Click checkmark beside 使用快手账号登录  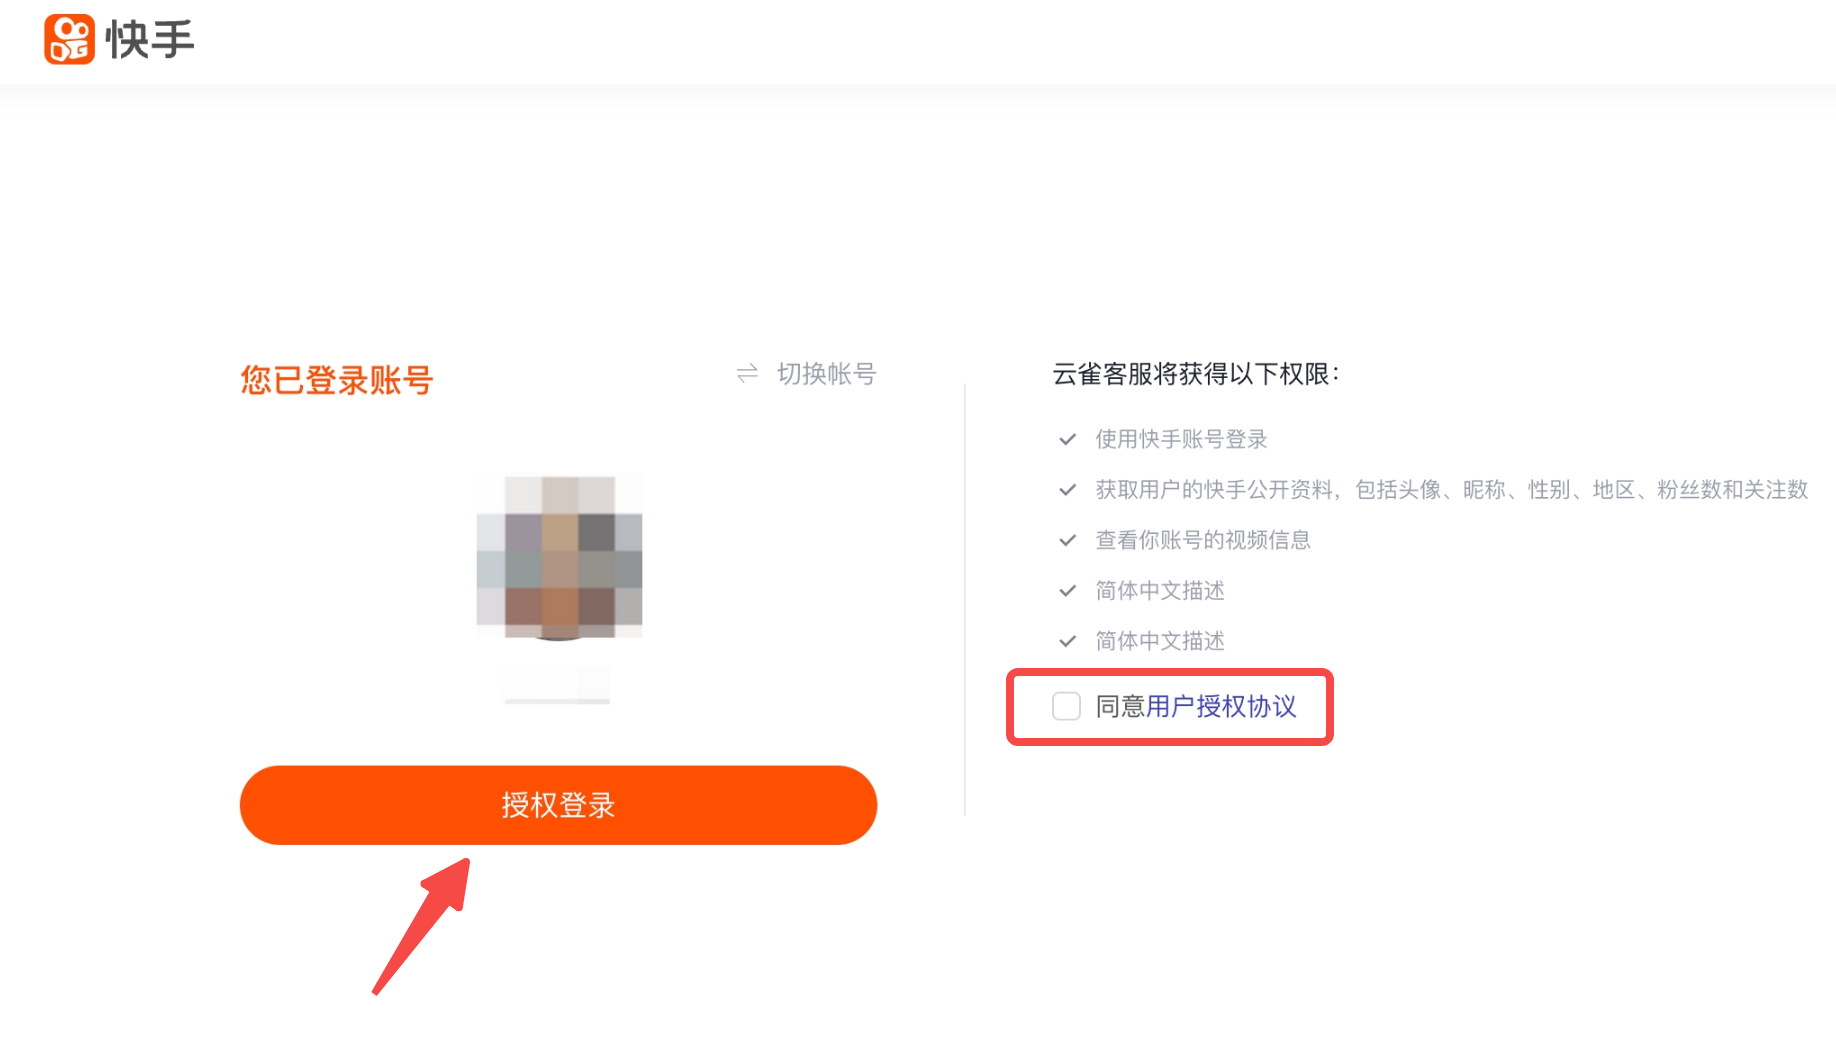pos(1068,439)
